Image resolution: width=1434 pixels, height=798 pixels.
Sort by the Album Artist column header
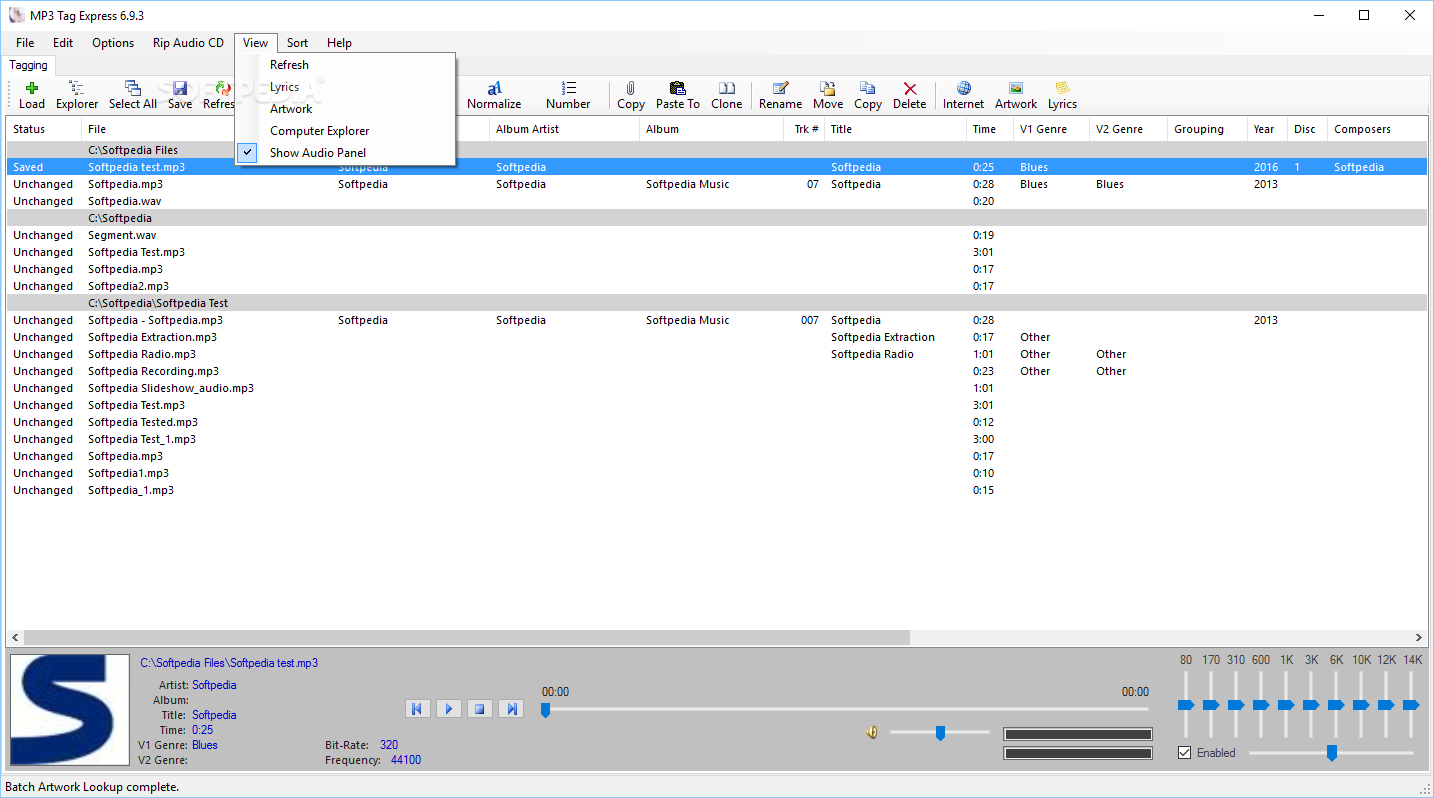click(x=565, y=129)
